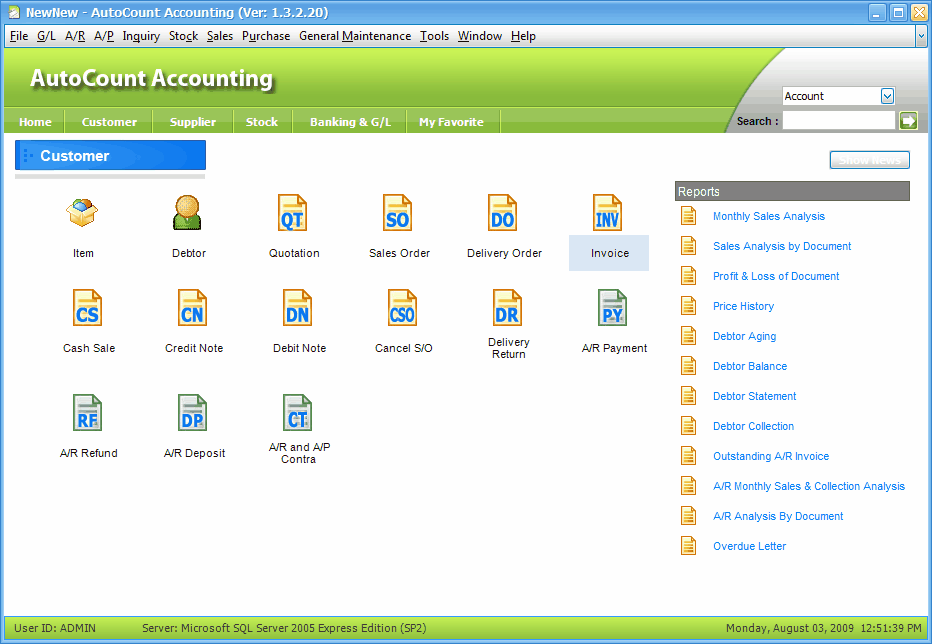Click document icon beside Price History
Viewport: 932px width, 644px height.
(x=688, y=306)
